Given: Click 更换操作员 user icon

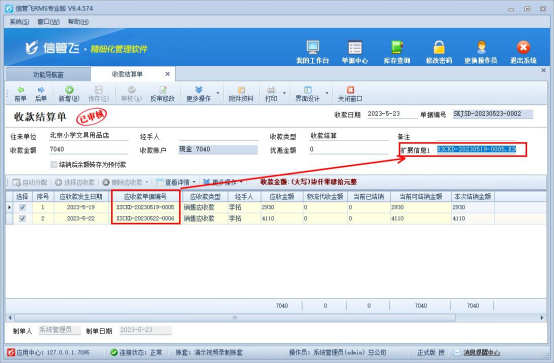Looking at the screenshot, I should point(481,48).
